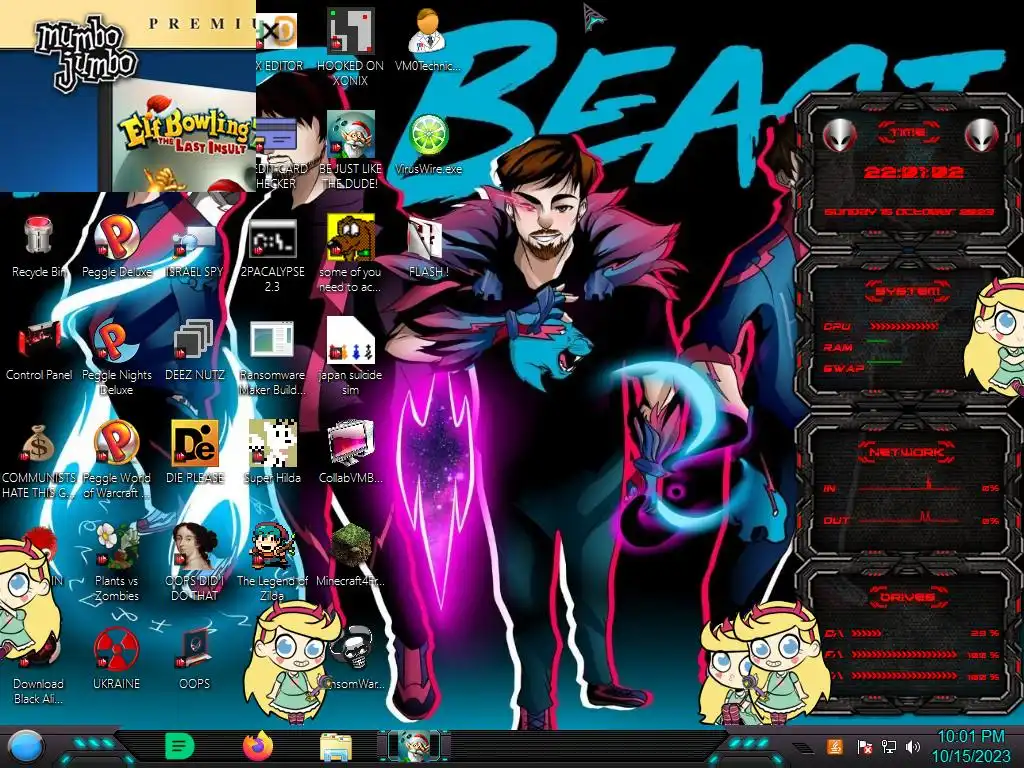Click the F:\ drive usage bar
Screen dimensions: 1024x768
click(904, 654)
